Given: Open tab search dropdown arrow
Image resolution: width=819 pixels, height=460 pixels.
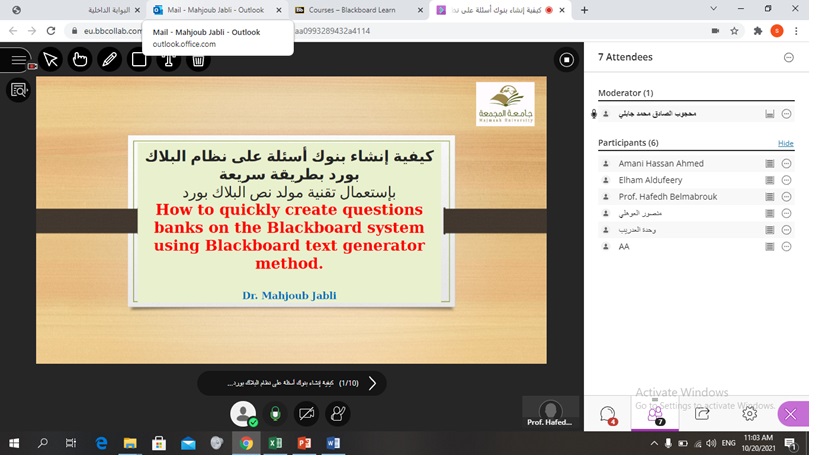Looking at the screenshot, I should (x=713, y=9).
